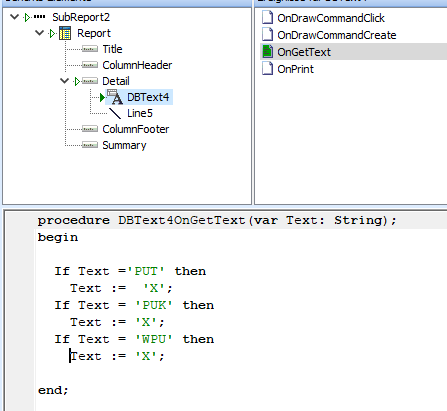The image size is (447, 411).
Task: Collapse the Detail band node
Action: click(64, 81)
